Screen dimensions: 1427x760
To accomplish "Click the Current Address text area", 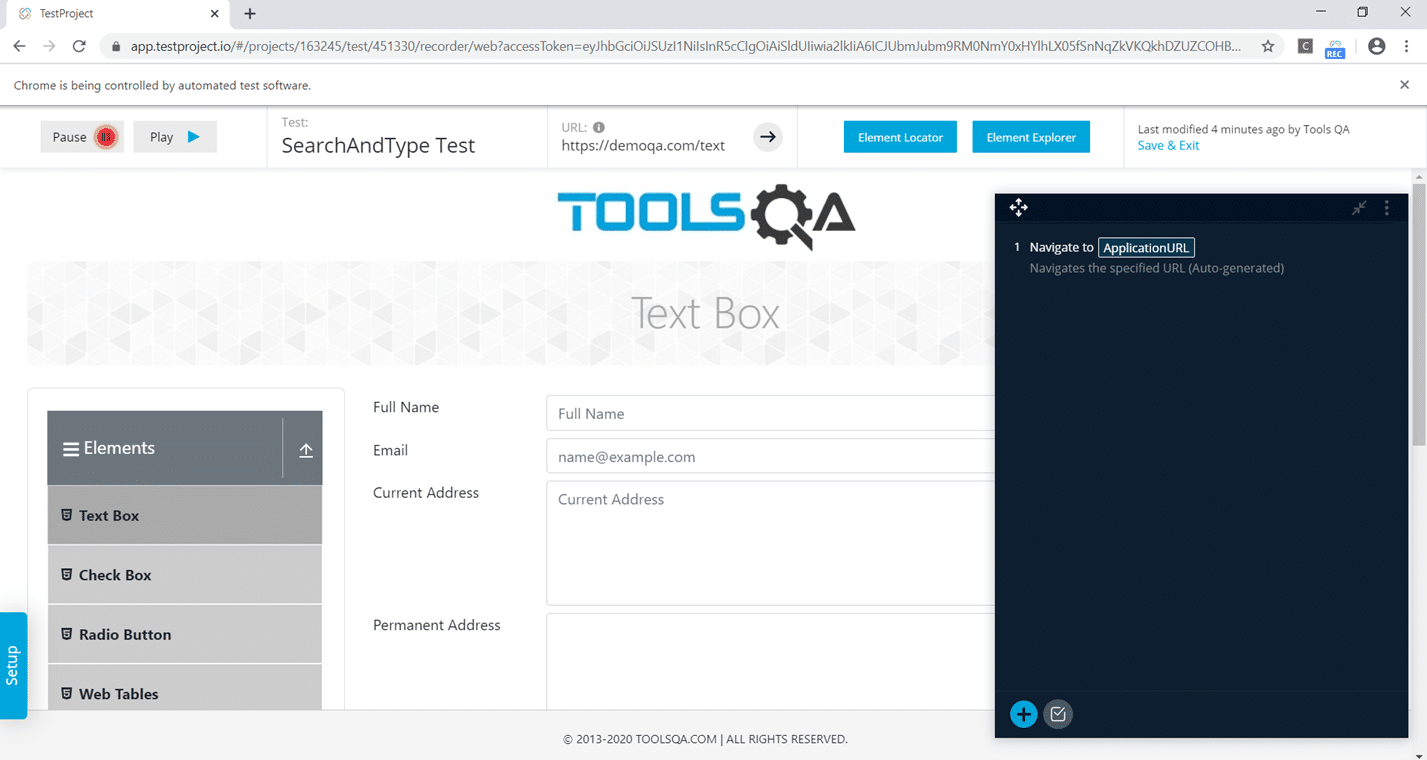I will (x=771, y=543).
